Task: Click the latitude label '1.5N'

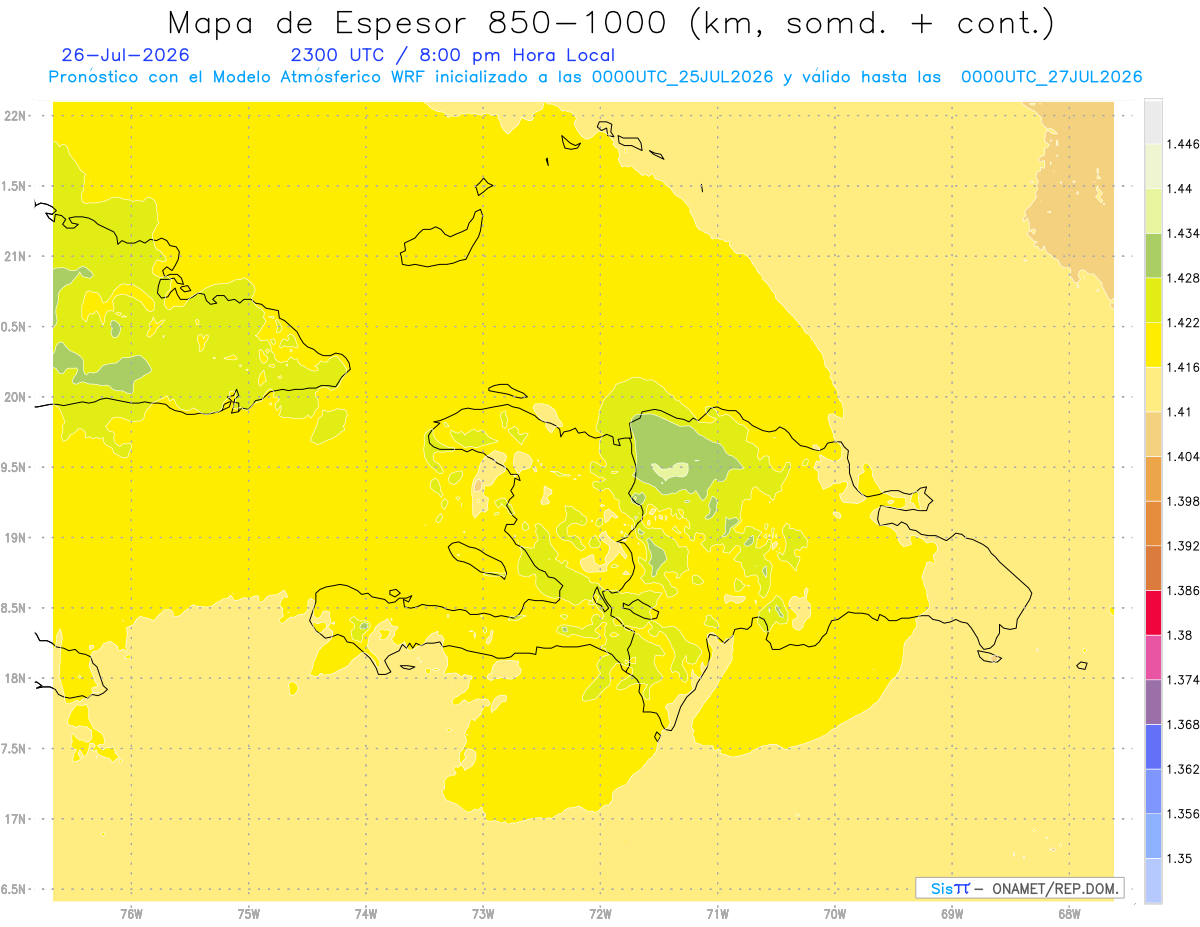Action: [x=15, y=186]
